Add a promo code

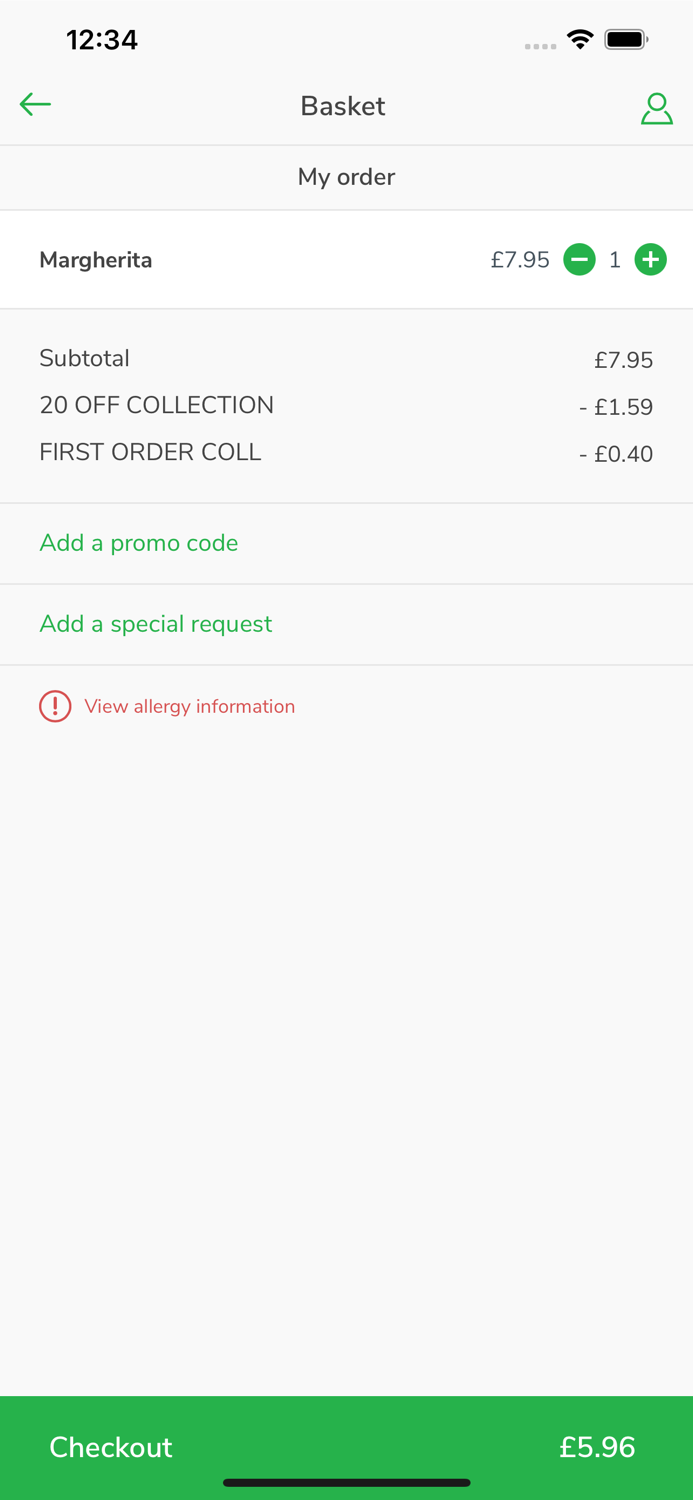click(x=139, y=543)
